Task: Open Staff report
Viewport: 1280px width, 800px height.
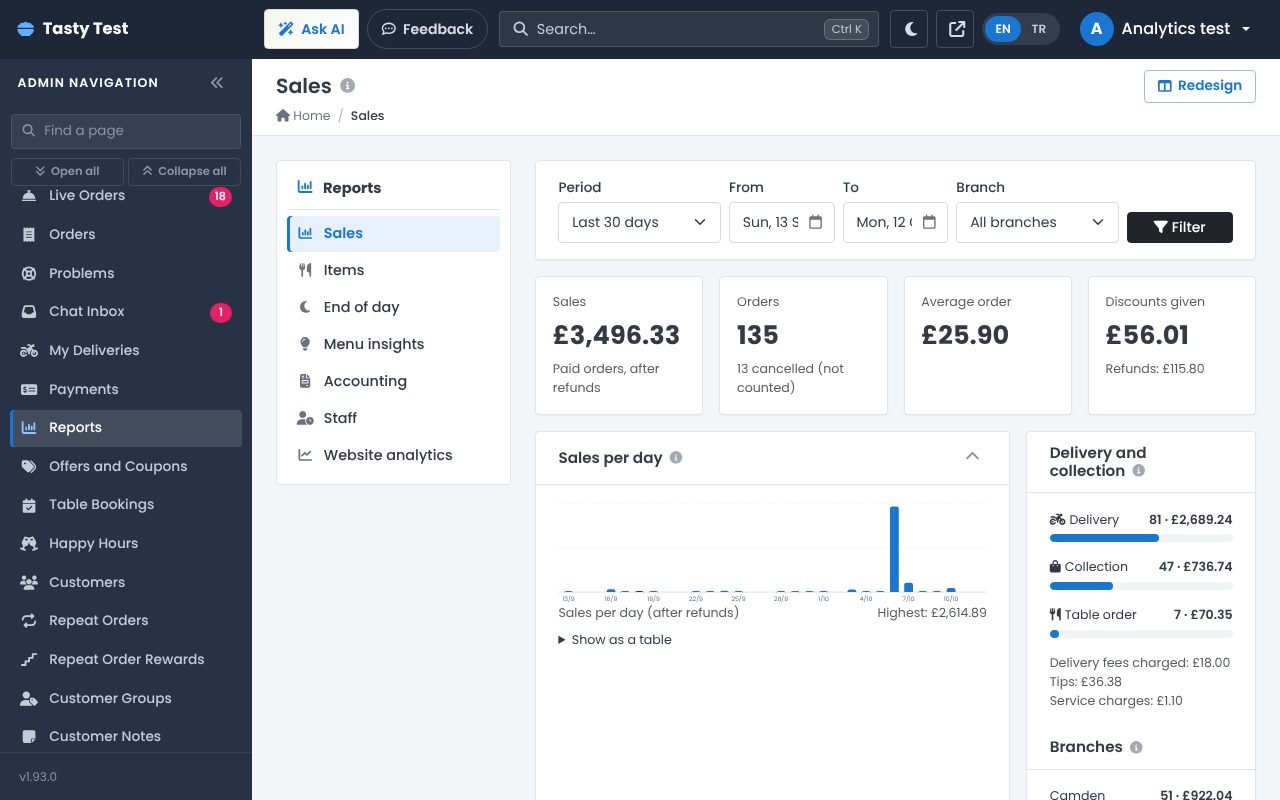Action: click(x=393, y=418)
